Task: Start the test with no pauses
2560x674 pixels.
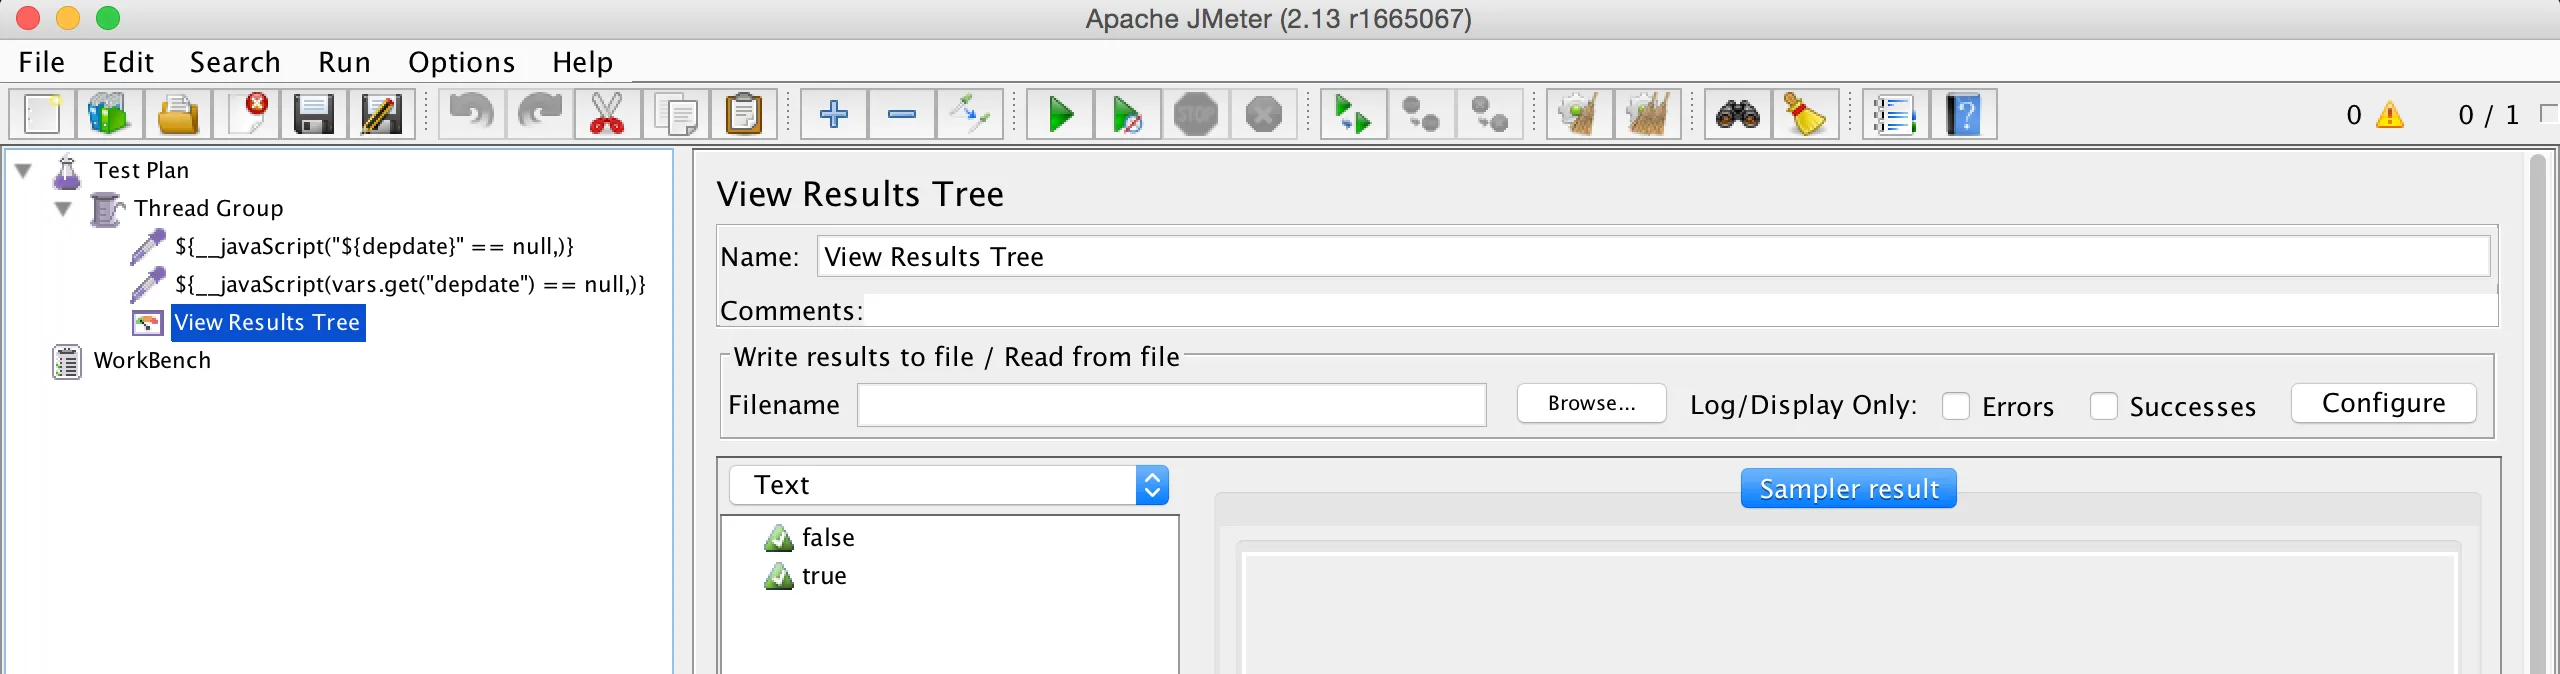Action: click(1128, 114)
